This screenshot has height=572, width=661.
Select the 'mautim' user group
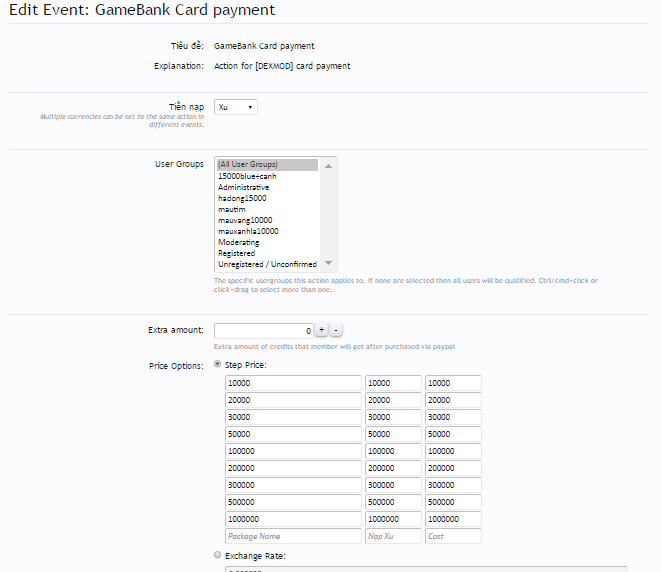(x=266, y=209)
